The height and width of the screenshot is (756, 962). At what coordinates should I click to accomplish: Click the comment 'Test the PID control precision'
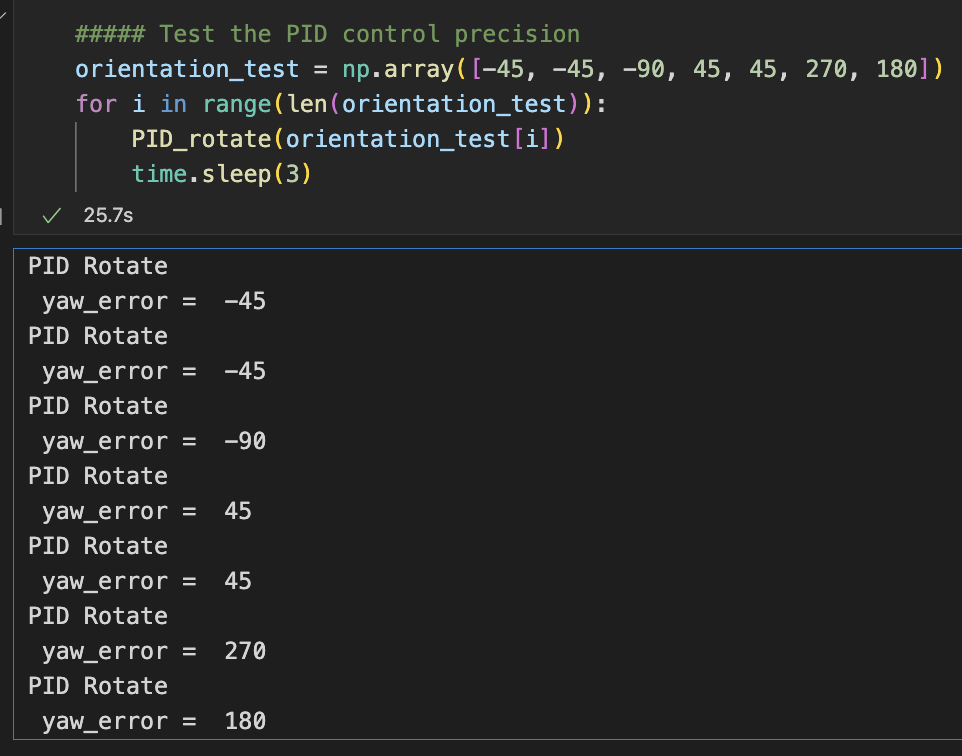[x=327, y=34]
